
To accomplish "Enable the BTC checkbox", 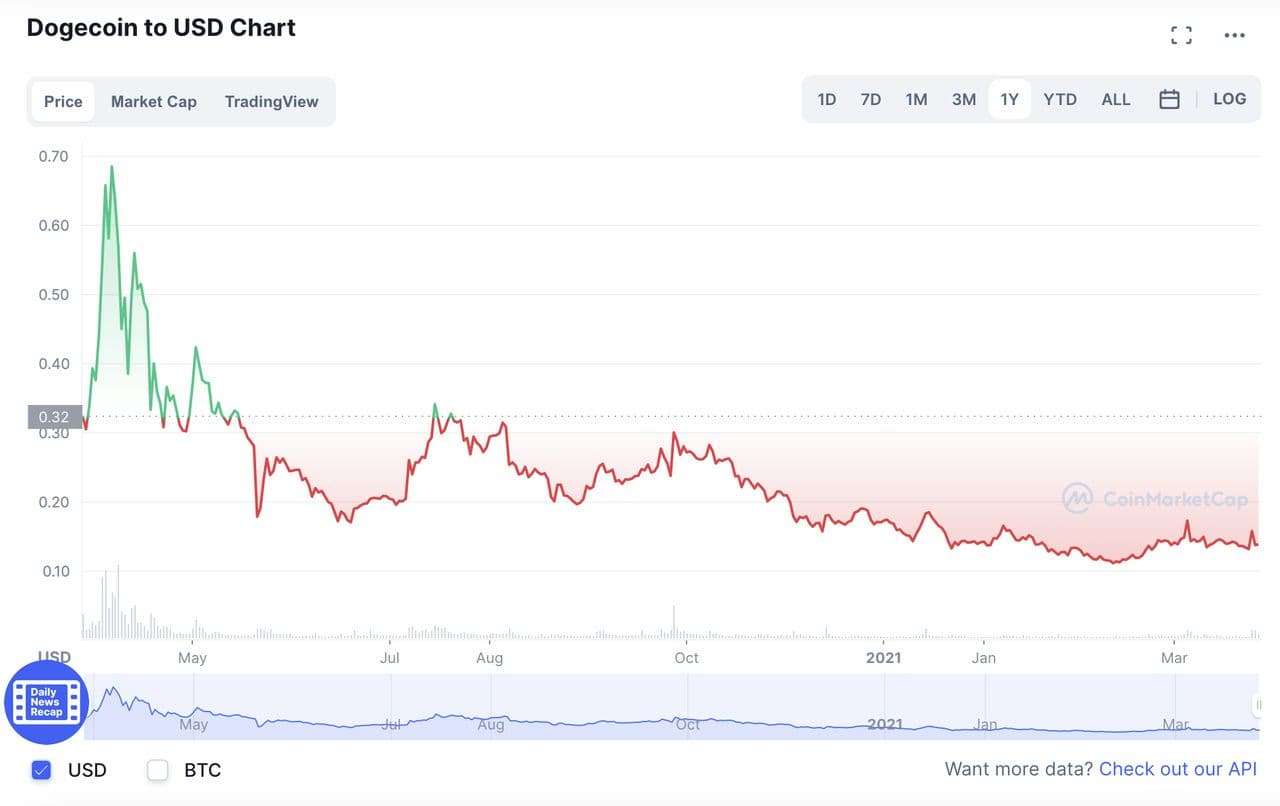I will 158,770.
